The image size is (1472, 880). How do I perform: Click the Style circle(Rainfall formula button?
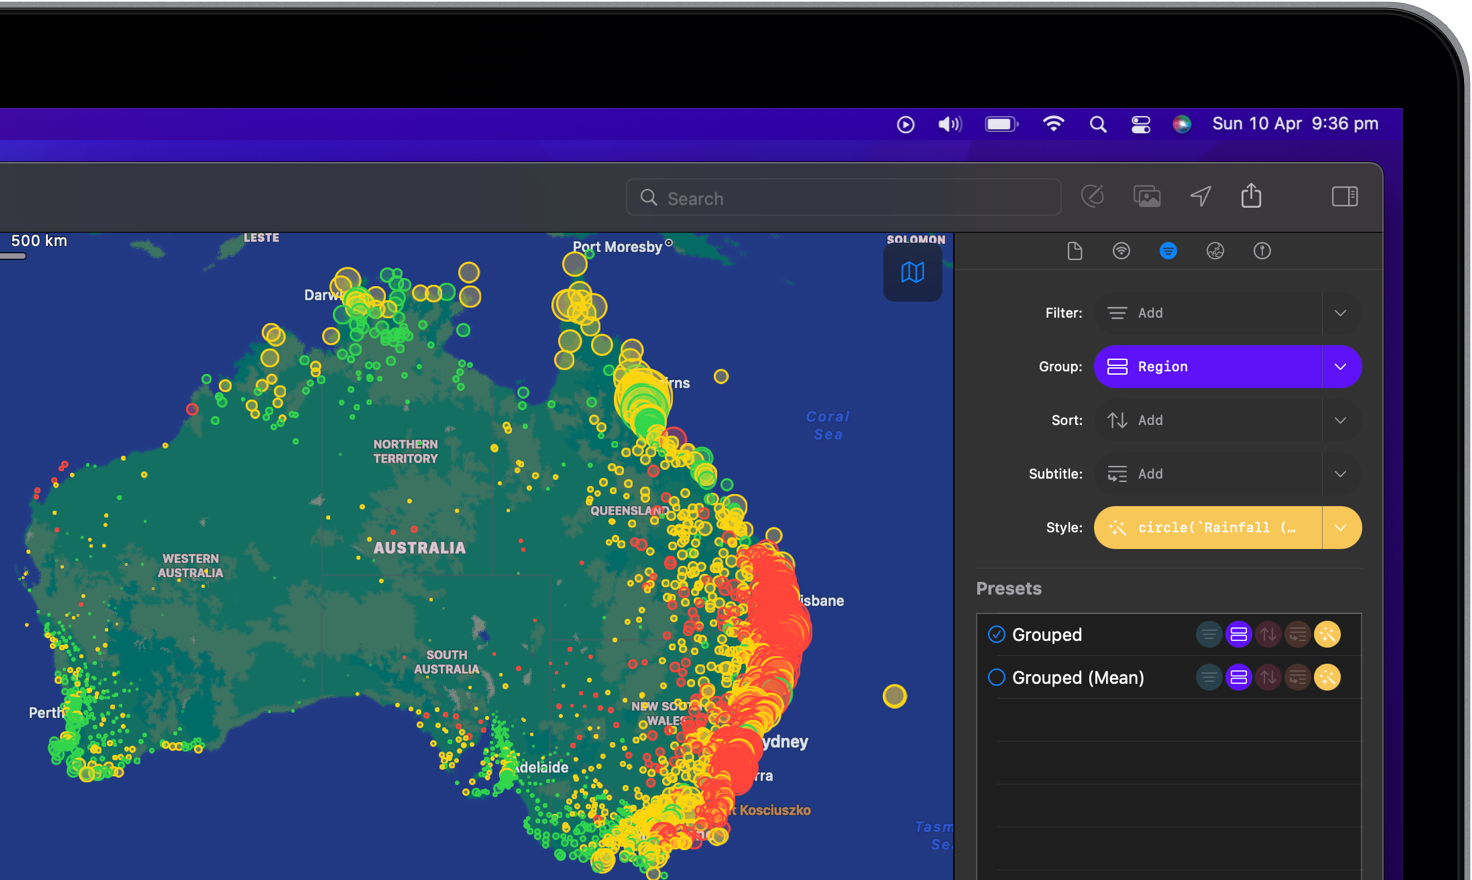(x=1208, y=528)
